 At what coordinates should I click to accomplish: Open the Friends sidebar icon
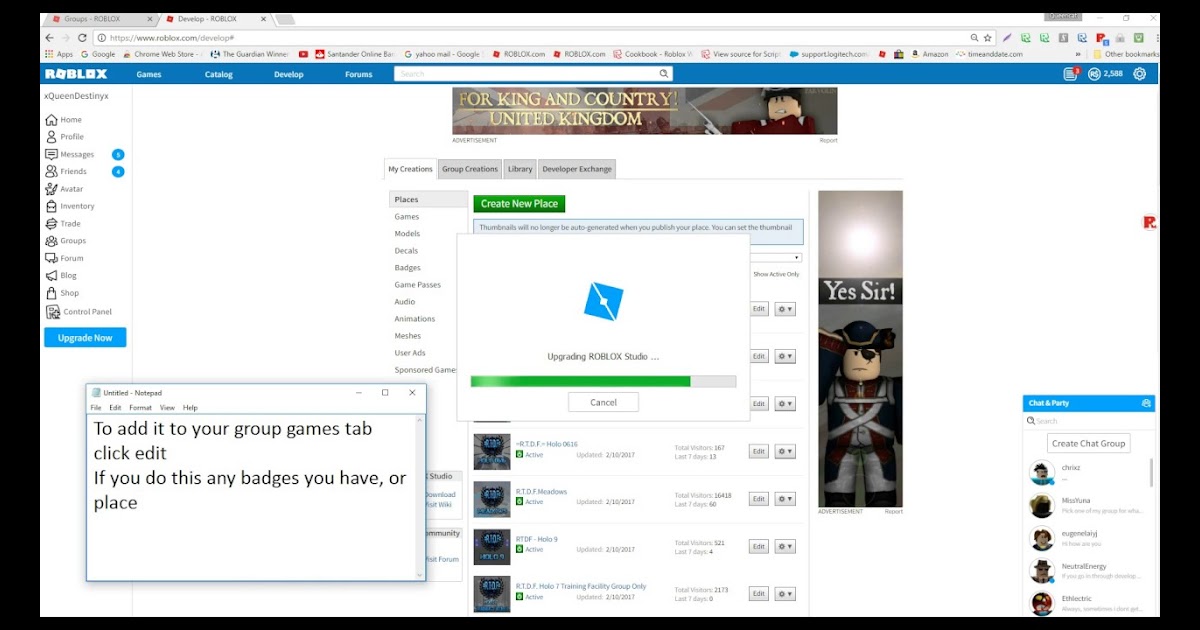tap(51, 171)
